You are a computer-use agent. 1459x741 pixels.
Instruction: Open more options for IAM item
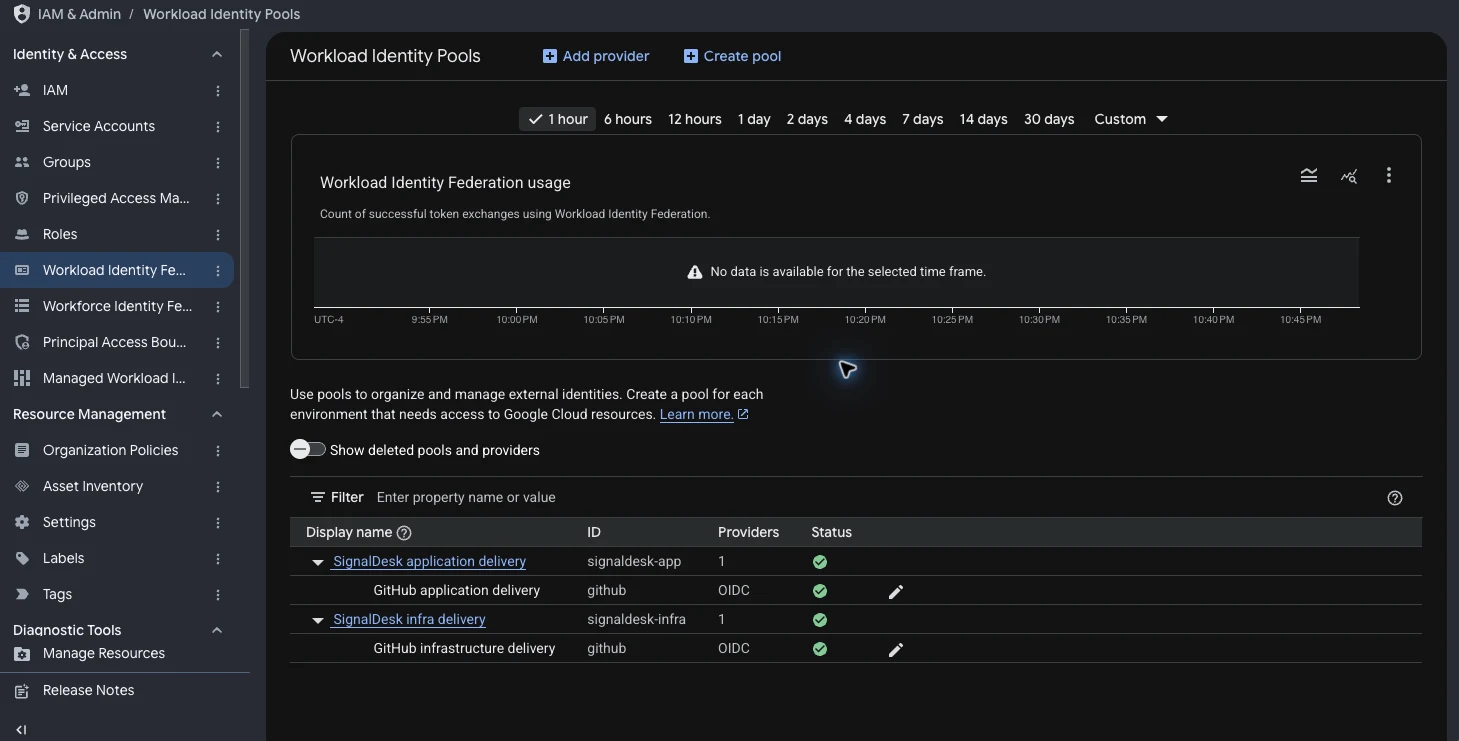[x=218, y=91]
